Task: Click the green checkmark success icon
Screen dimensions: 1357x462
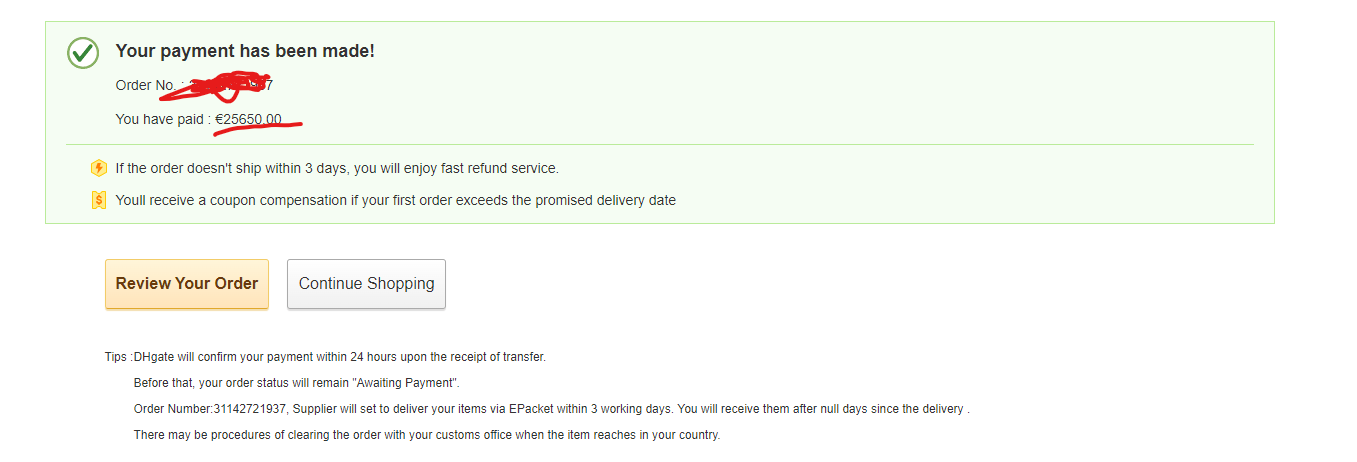Action: click(83, 53)
